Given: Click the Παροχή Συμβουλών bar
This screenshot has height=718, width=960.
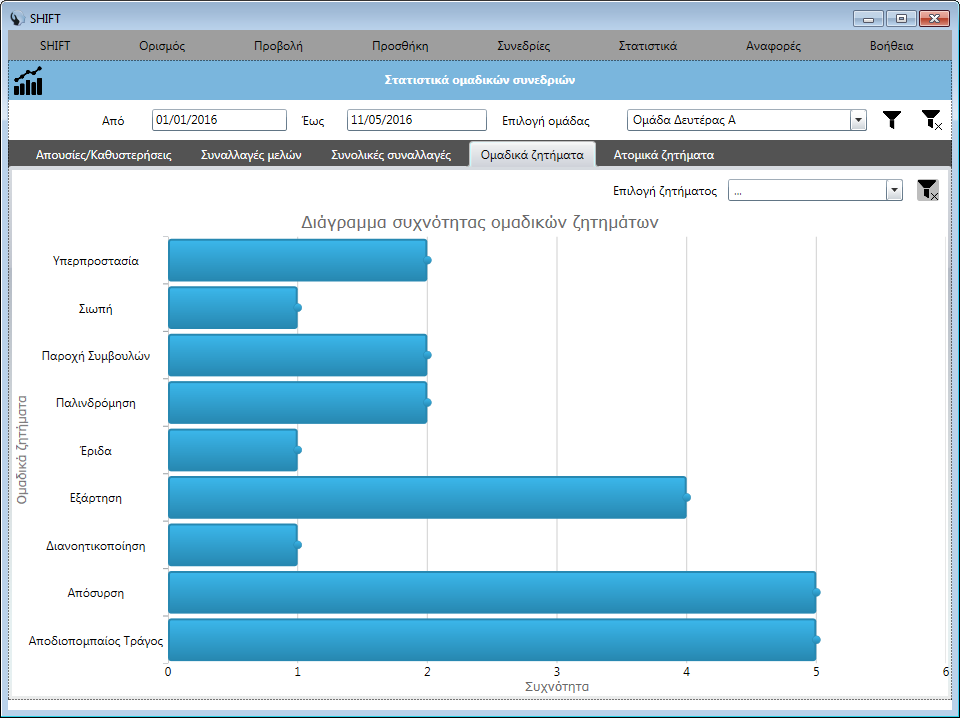Looking at the screenshot, I should pyautogui.click(x=298, y=355).
